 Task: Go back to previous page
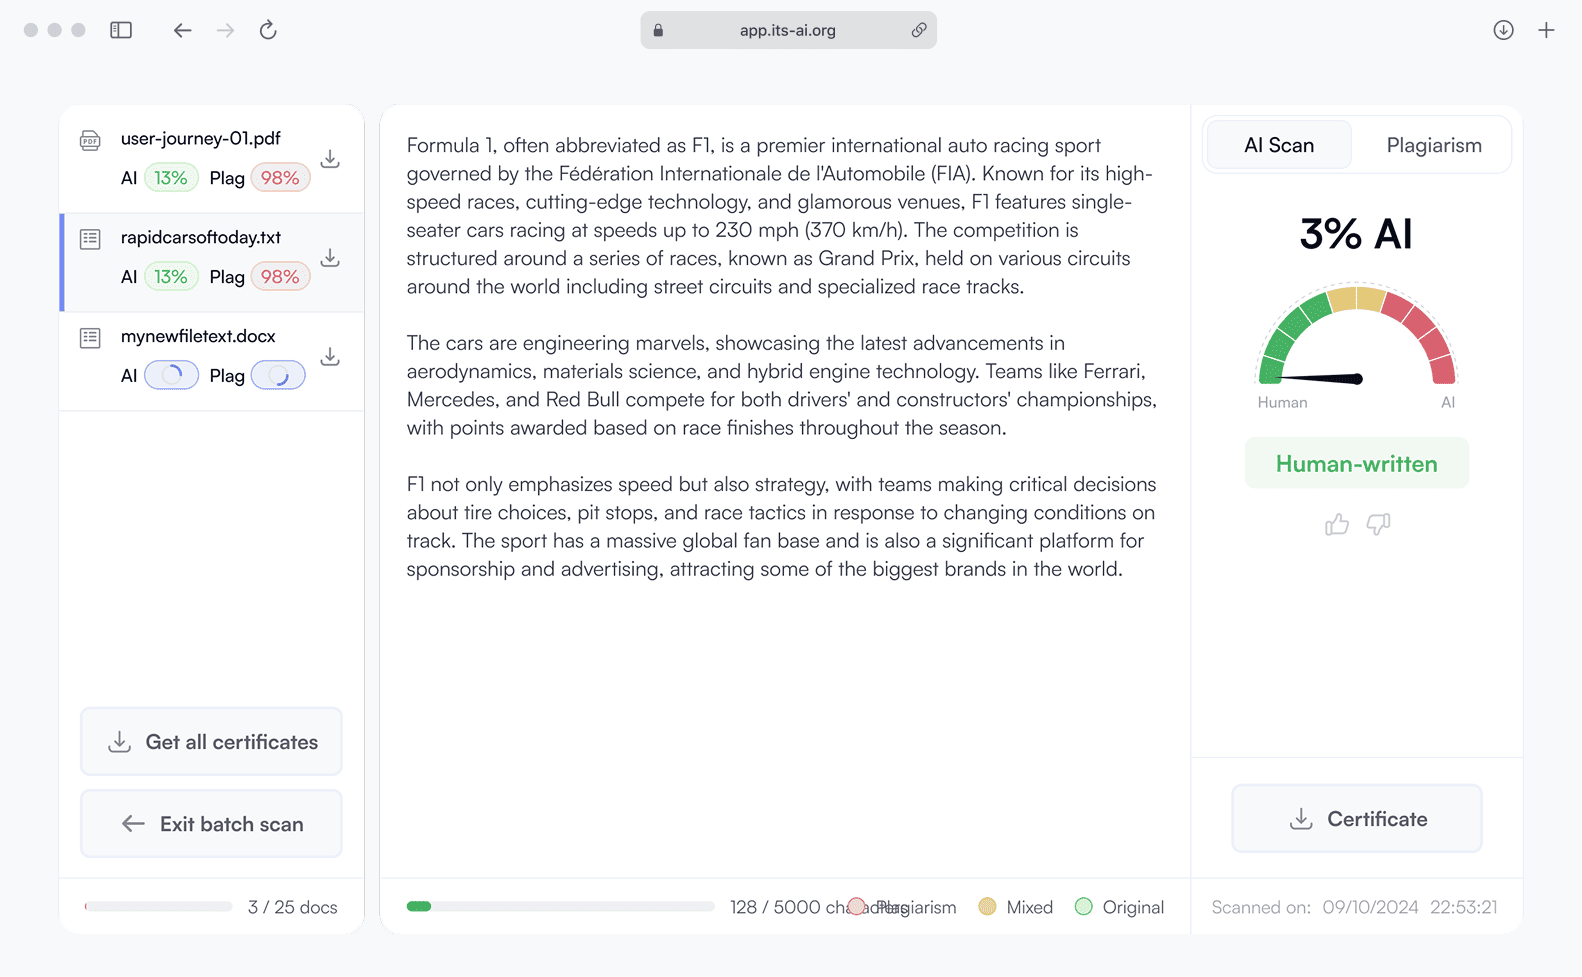pyautogui.click(x=182, y=30)
